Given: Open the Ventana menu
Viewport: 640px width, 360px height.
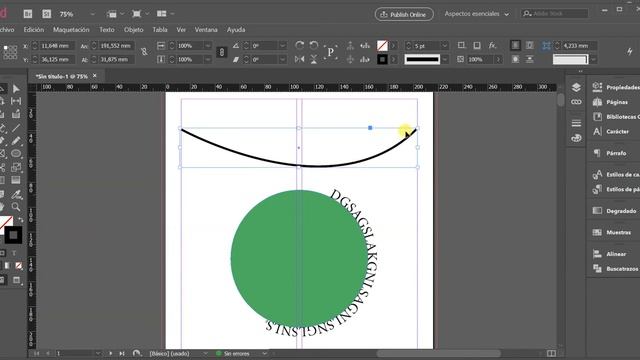Looking at the screenshot, I should click(x=206, y=29).
